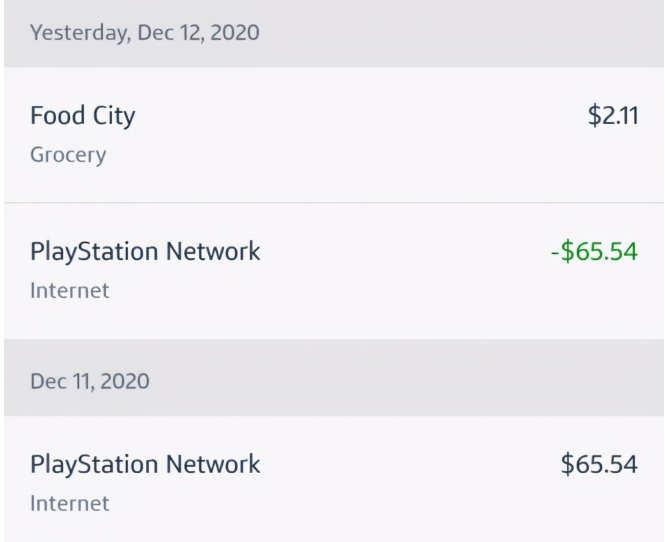The height and width of the screenshot is (542, 665).
Task: Tap Internet label under the -$65.54 transaction
Action: tap(69, 291)
